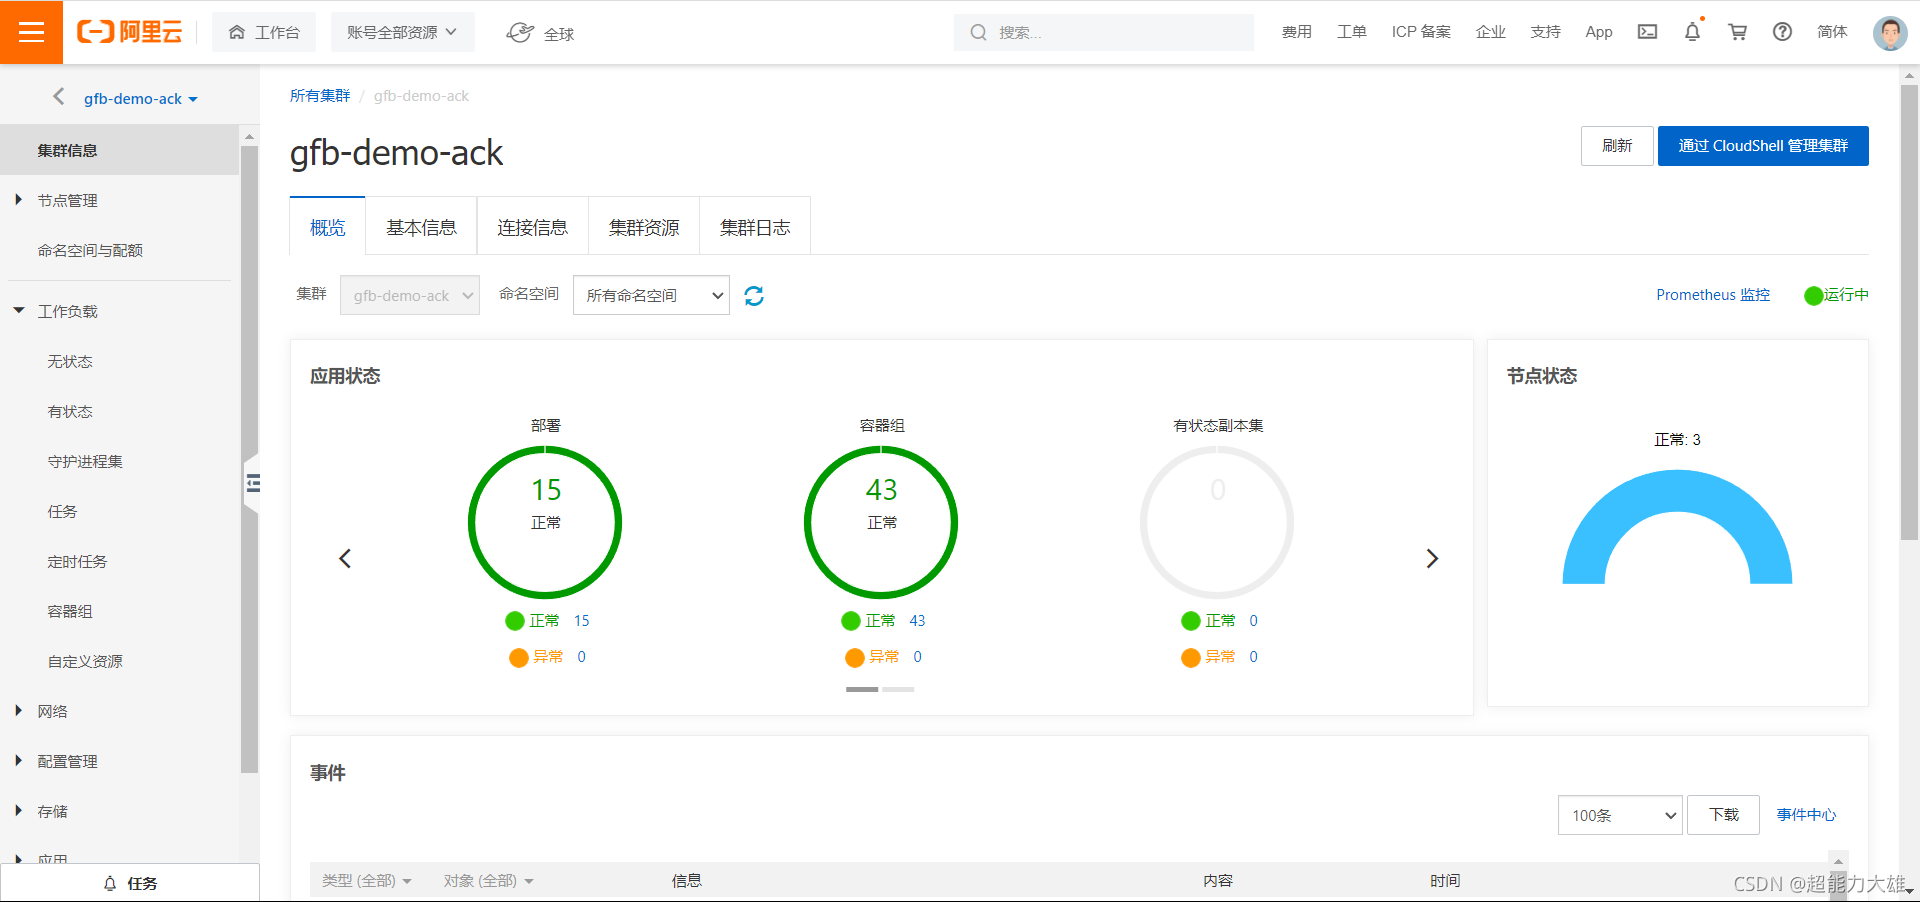Open the 事件中心 link
This screenshot has width=1920, height=902.
pos(1806,815)
